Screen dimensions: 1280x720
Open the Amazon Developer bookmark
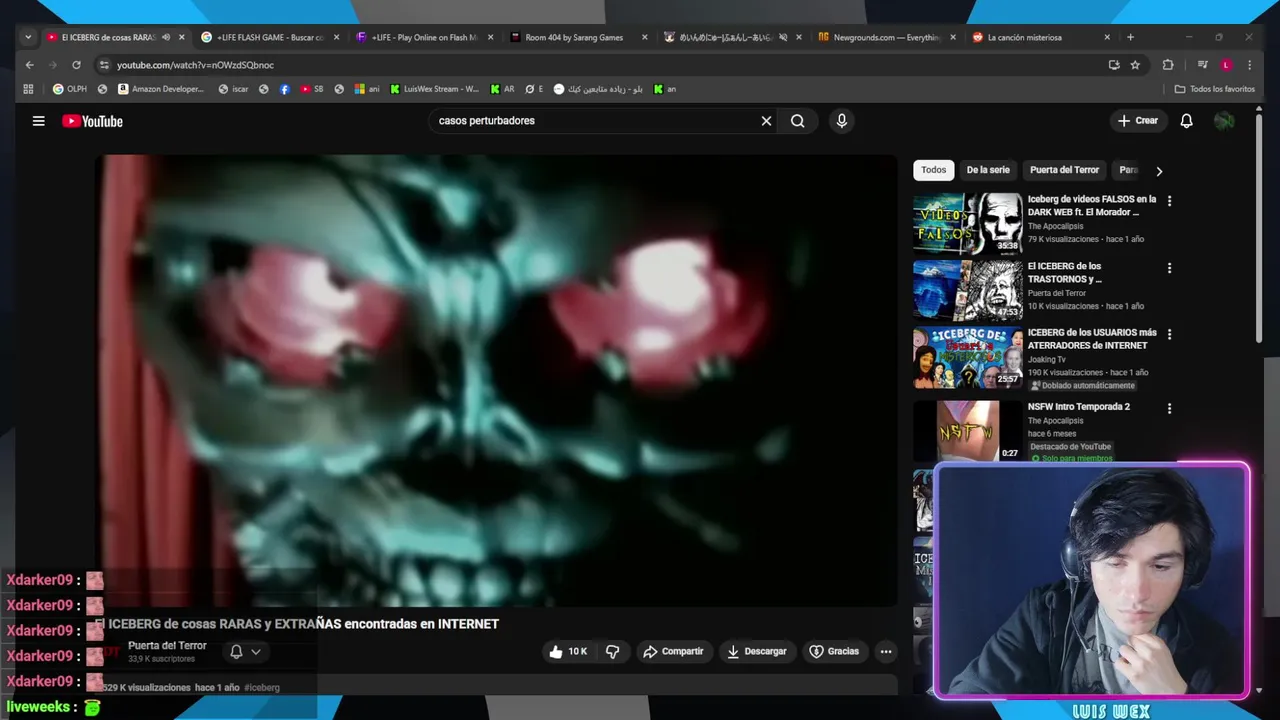pyautogui.click(x=161, y=89)
